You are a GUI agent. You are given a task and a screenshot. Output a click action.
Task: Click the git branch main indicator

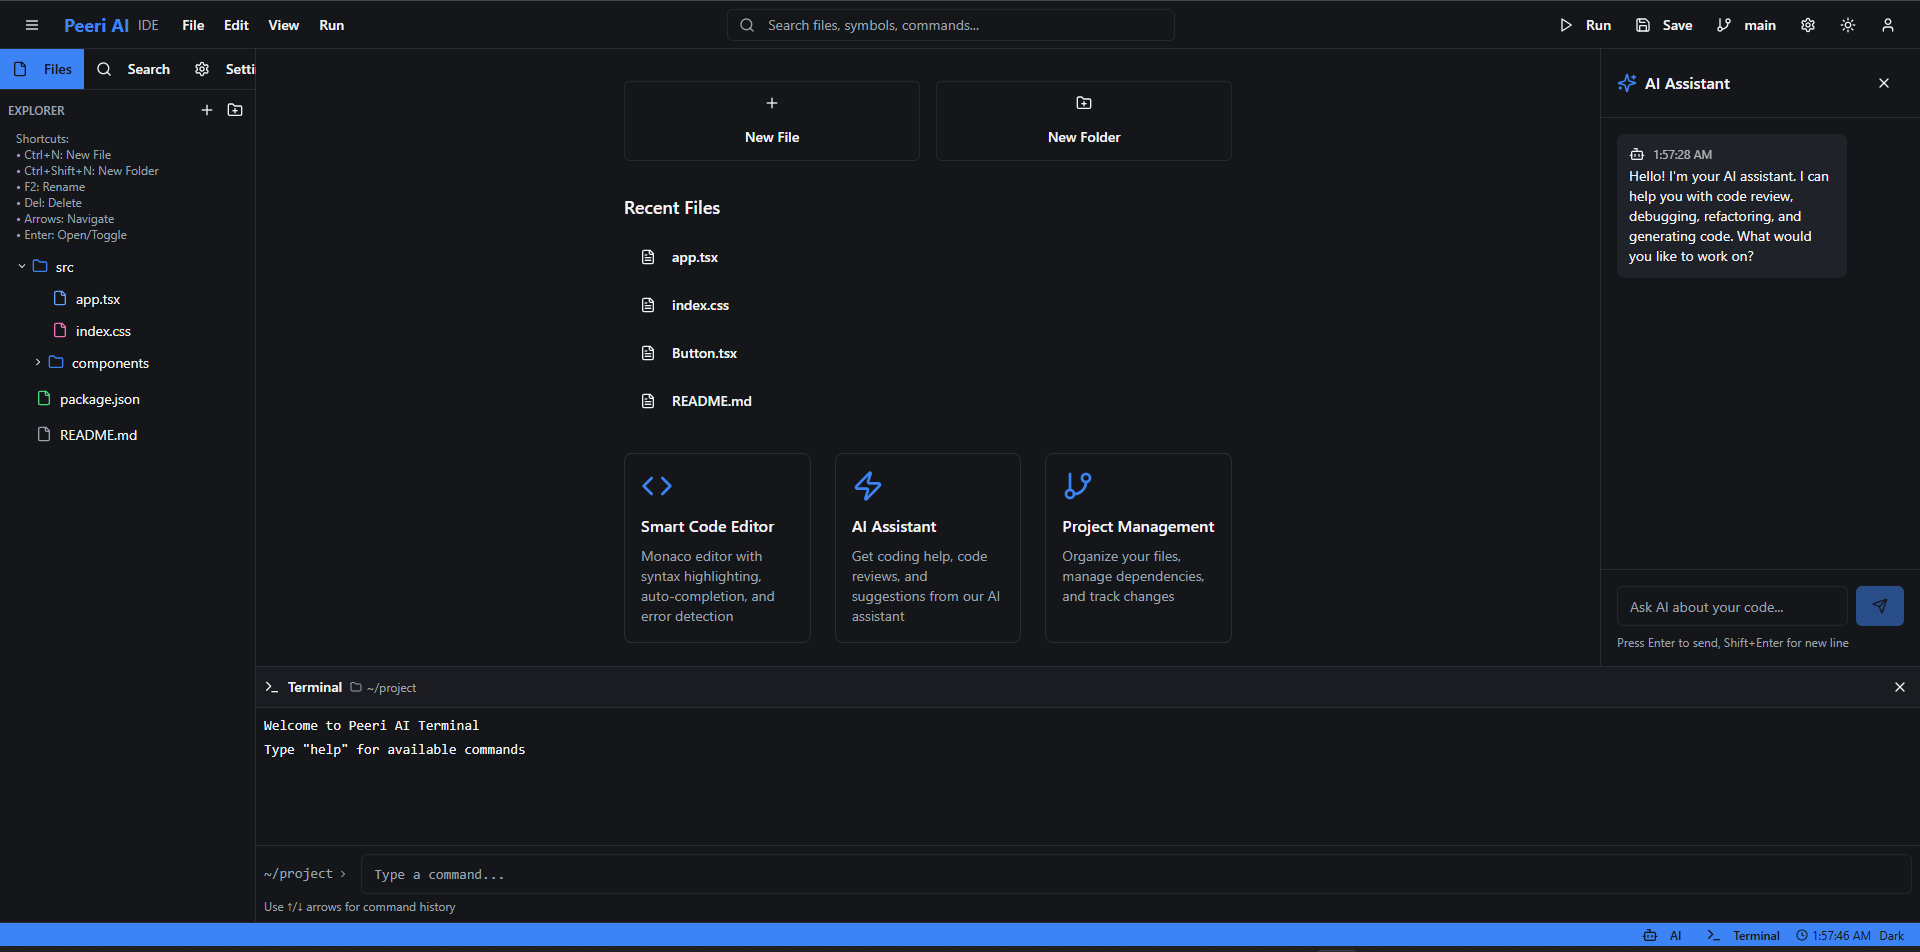pyautogui.click(x=1747, y=25)
